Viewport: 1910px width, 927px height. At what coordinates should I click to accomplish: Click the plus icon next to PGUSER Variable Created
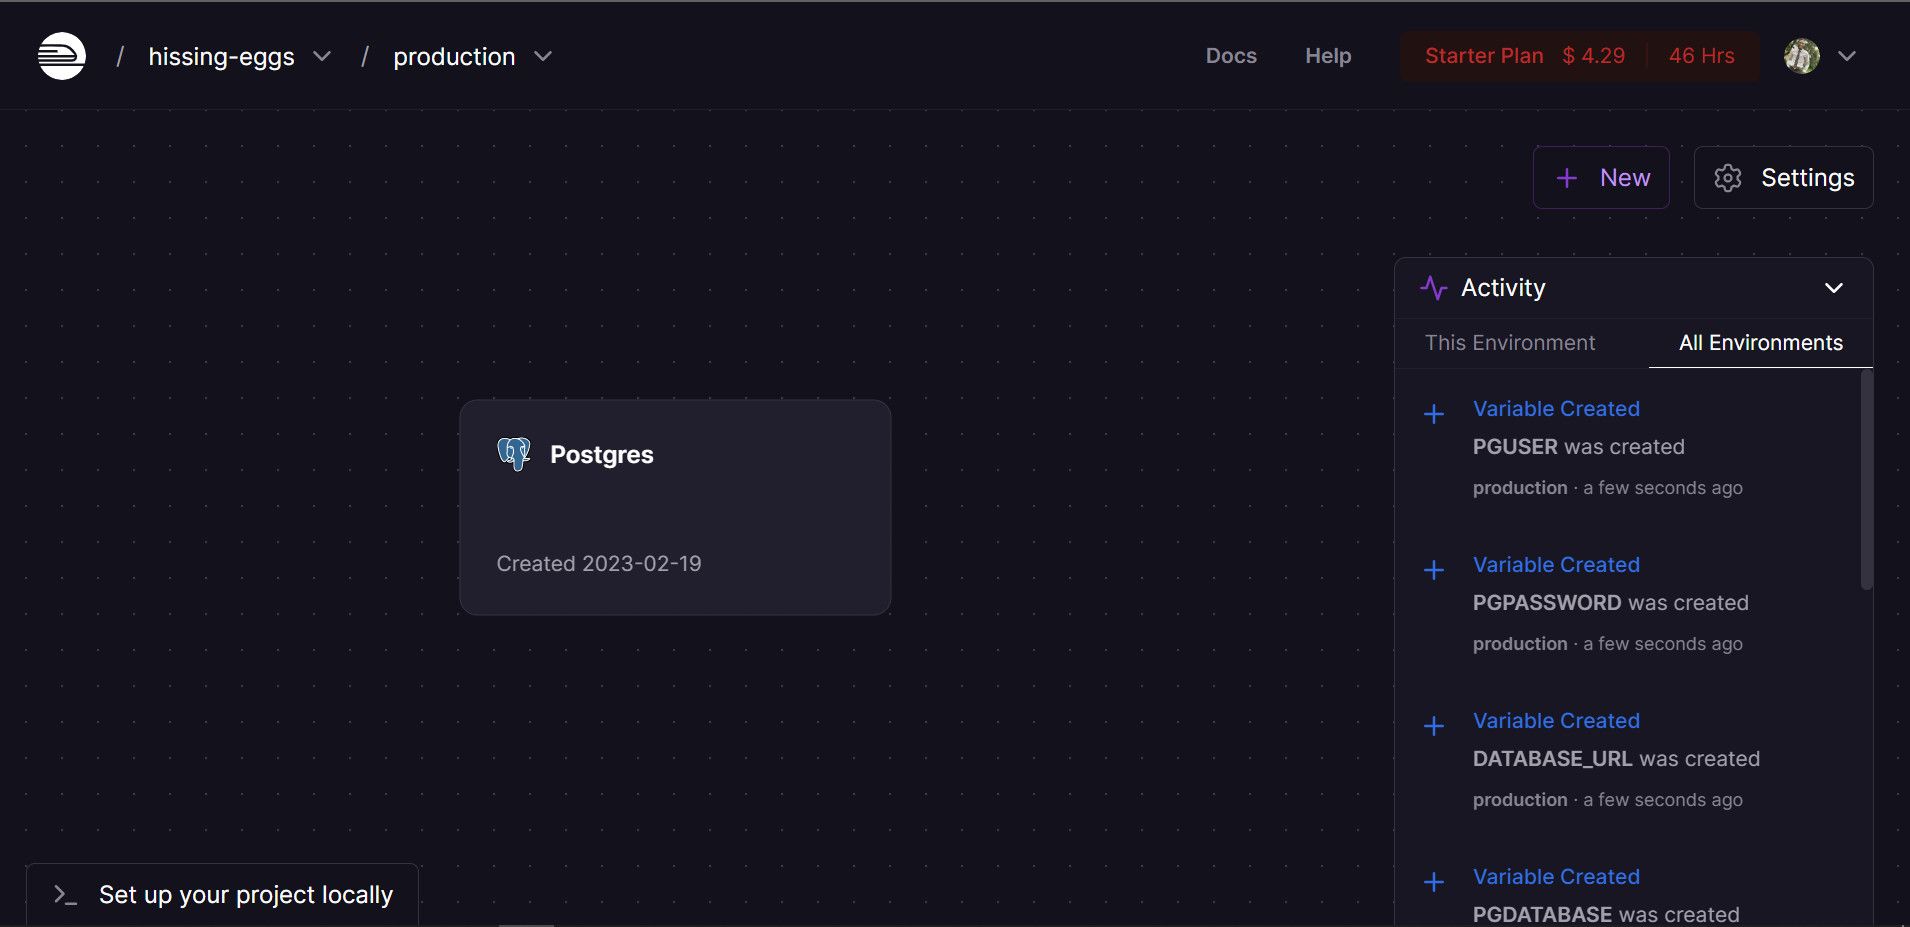click(1435, 414)
